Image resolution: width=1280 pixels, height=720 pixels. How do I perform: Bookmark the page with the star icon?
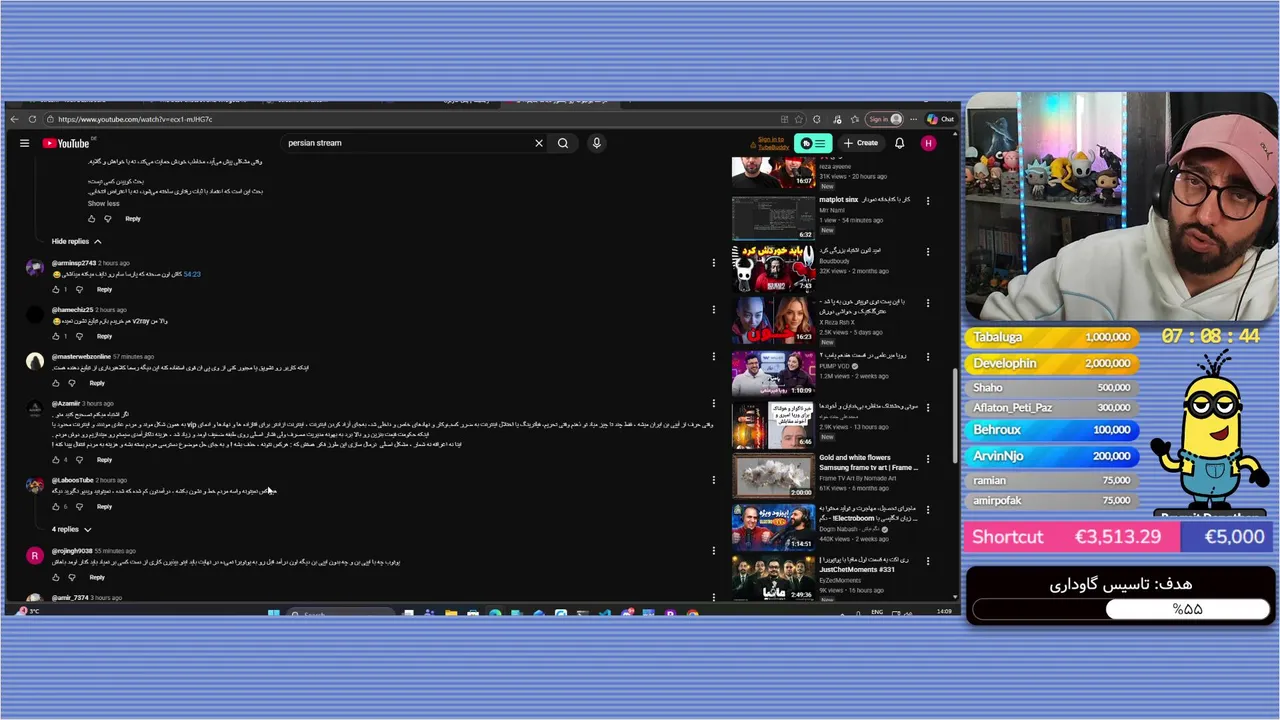[799, 119]
